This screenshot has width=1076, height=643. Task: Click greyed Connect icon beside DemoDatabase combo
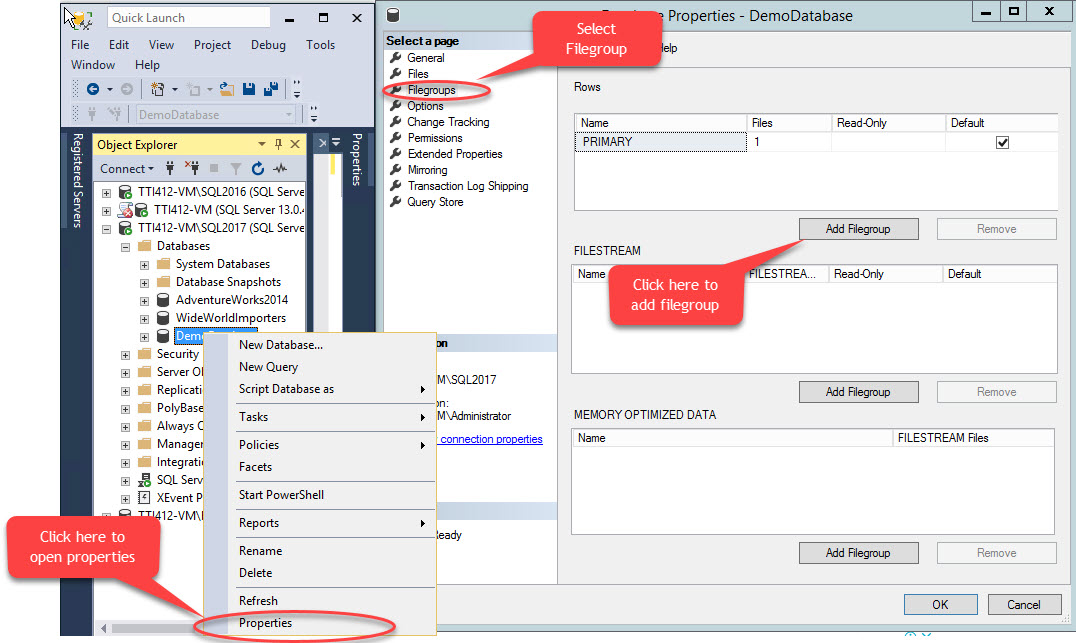[x=92, y=114]
